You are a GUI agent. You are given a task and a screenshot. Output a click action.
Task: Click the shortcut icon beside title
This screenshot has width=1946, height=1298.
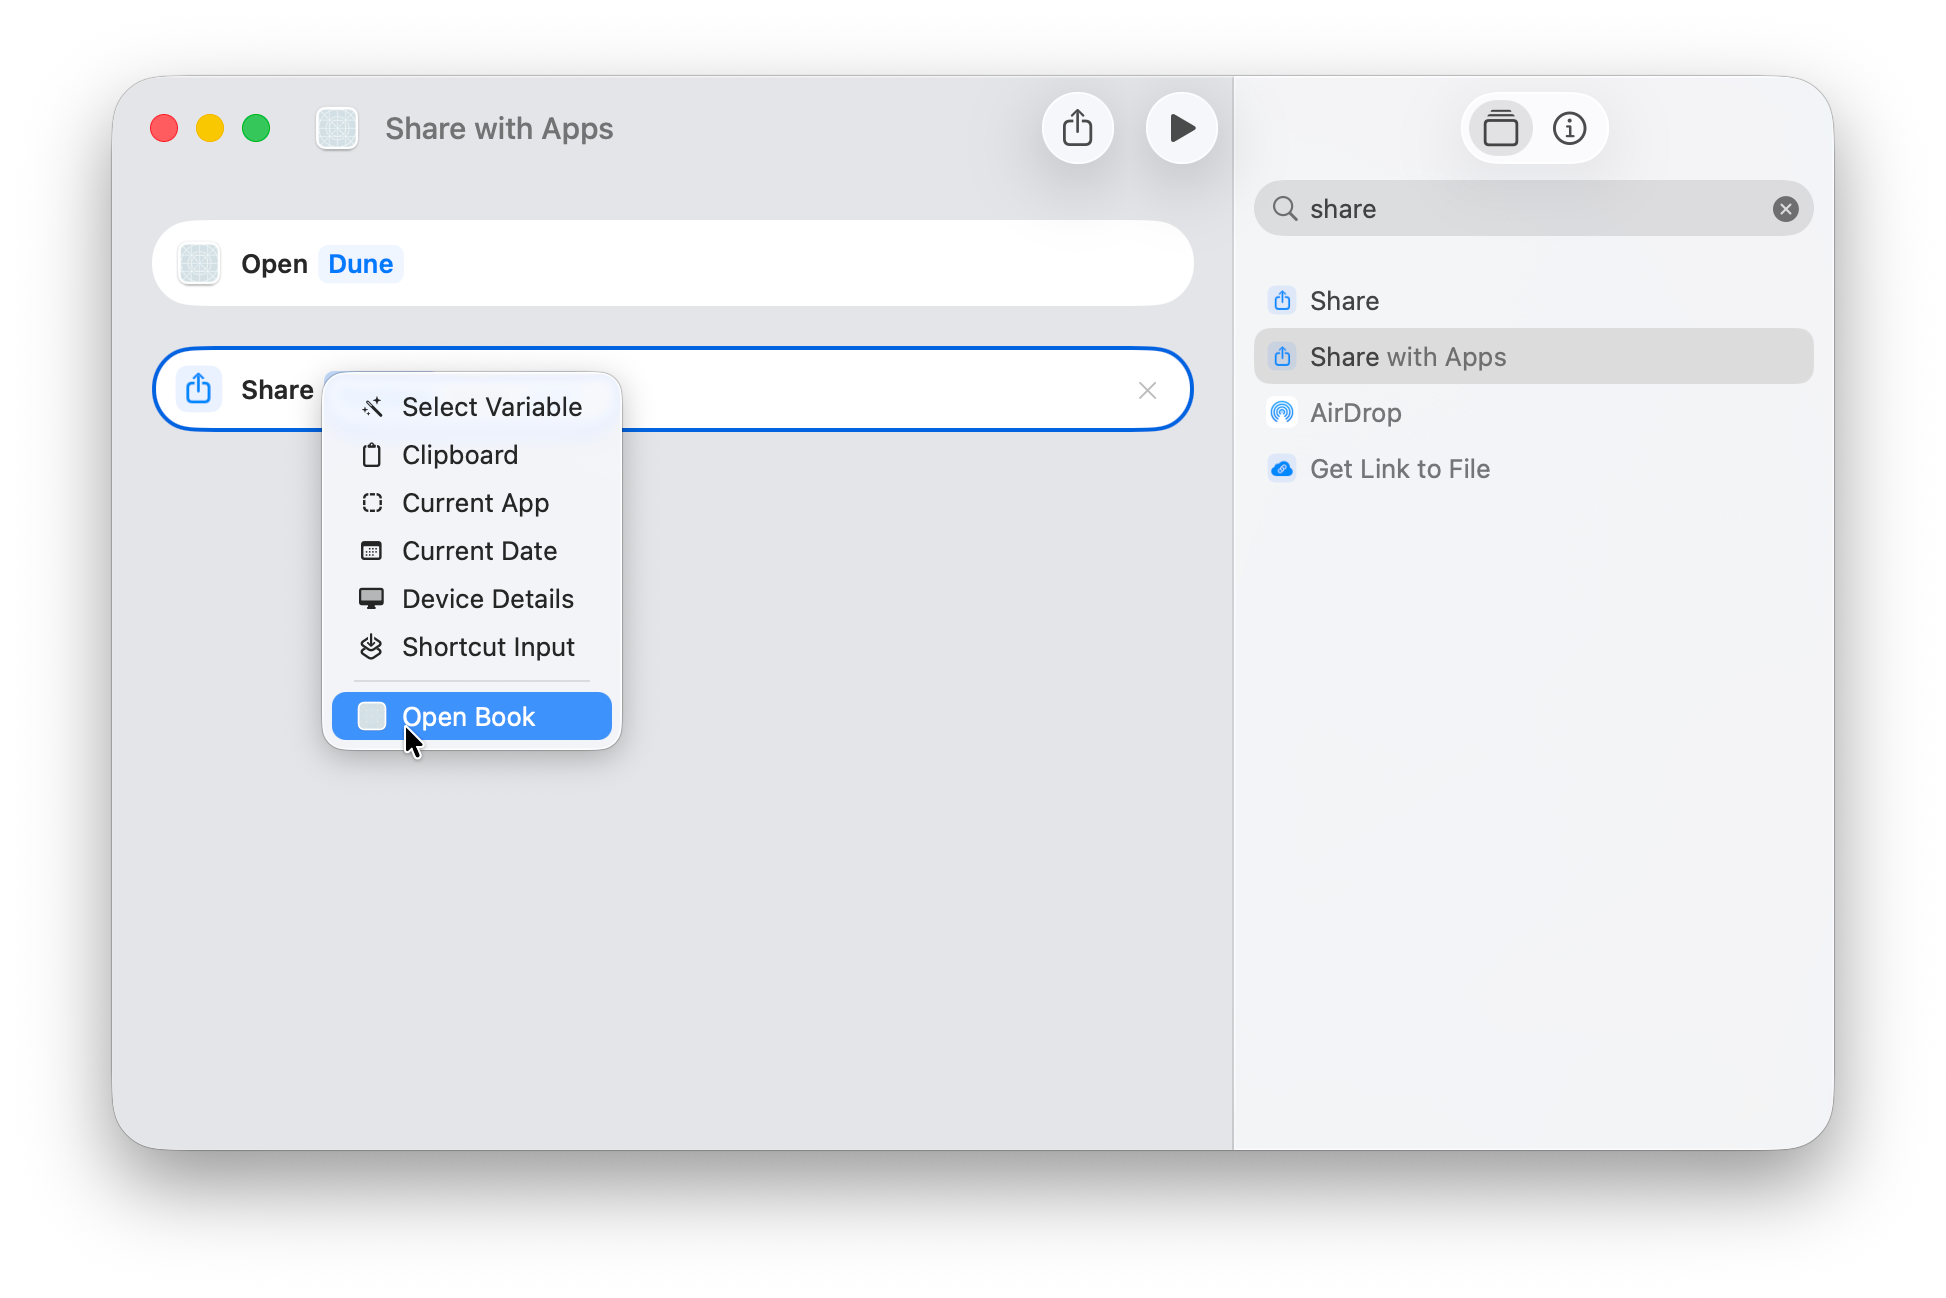[337, 129]
